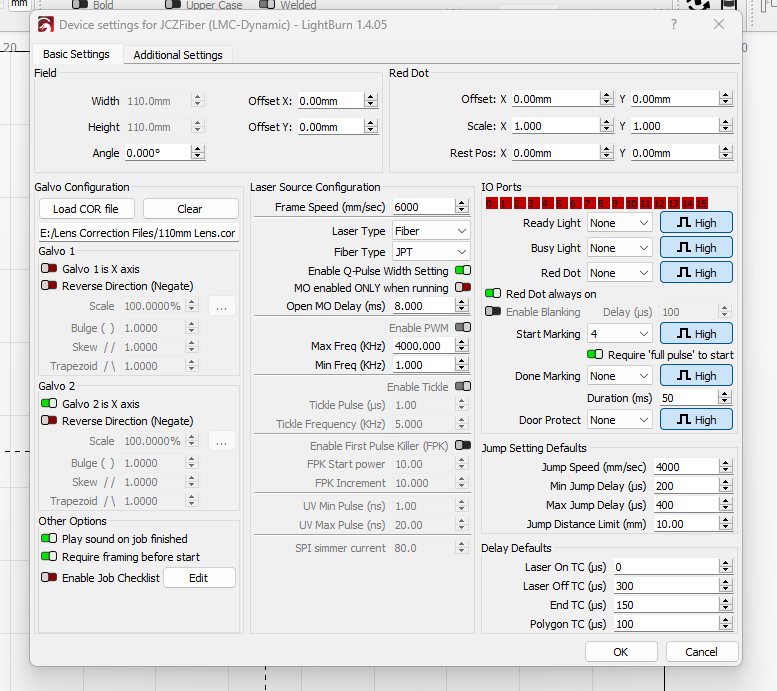Toggle MO enabled ONLY when running
Screen dimensions: 777x691
[463, 287]
